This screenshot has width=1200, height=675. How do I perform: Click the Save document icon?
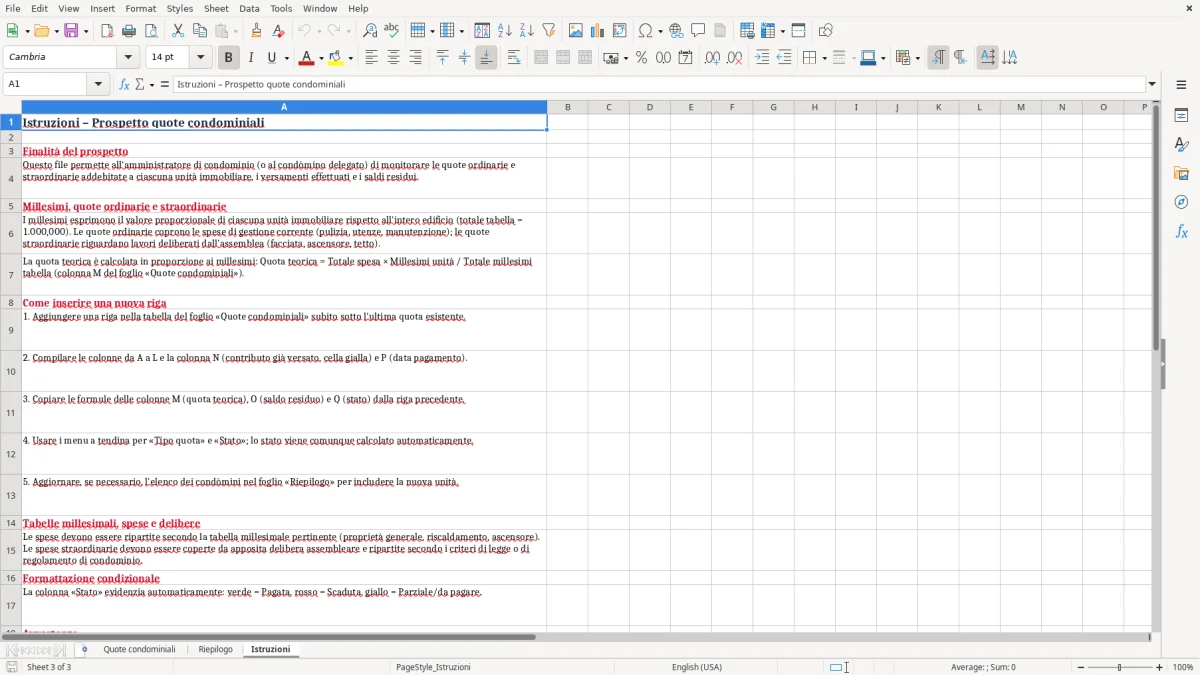coord(70,31)
